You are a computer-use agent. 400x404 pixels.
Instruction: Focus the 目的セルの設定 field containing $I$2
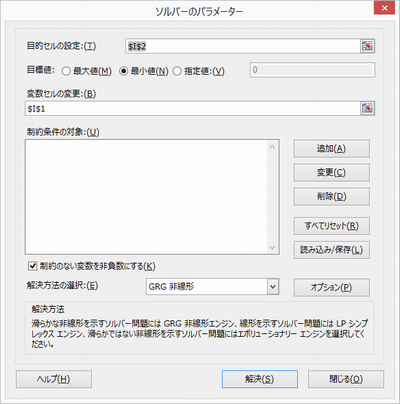(243, 46)
